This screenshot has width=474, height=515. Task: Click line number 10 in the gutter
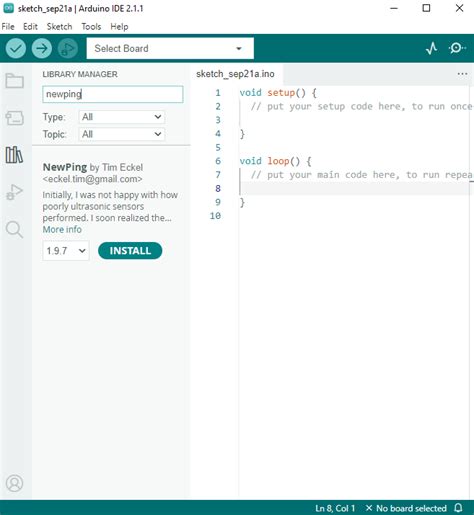point(215,216)
